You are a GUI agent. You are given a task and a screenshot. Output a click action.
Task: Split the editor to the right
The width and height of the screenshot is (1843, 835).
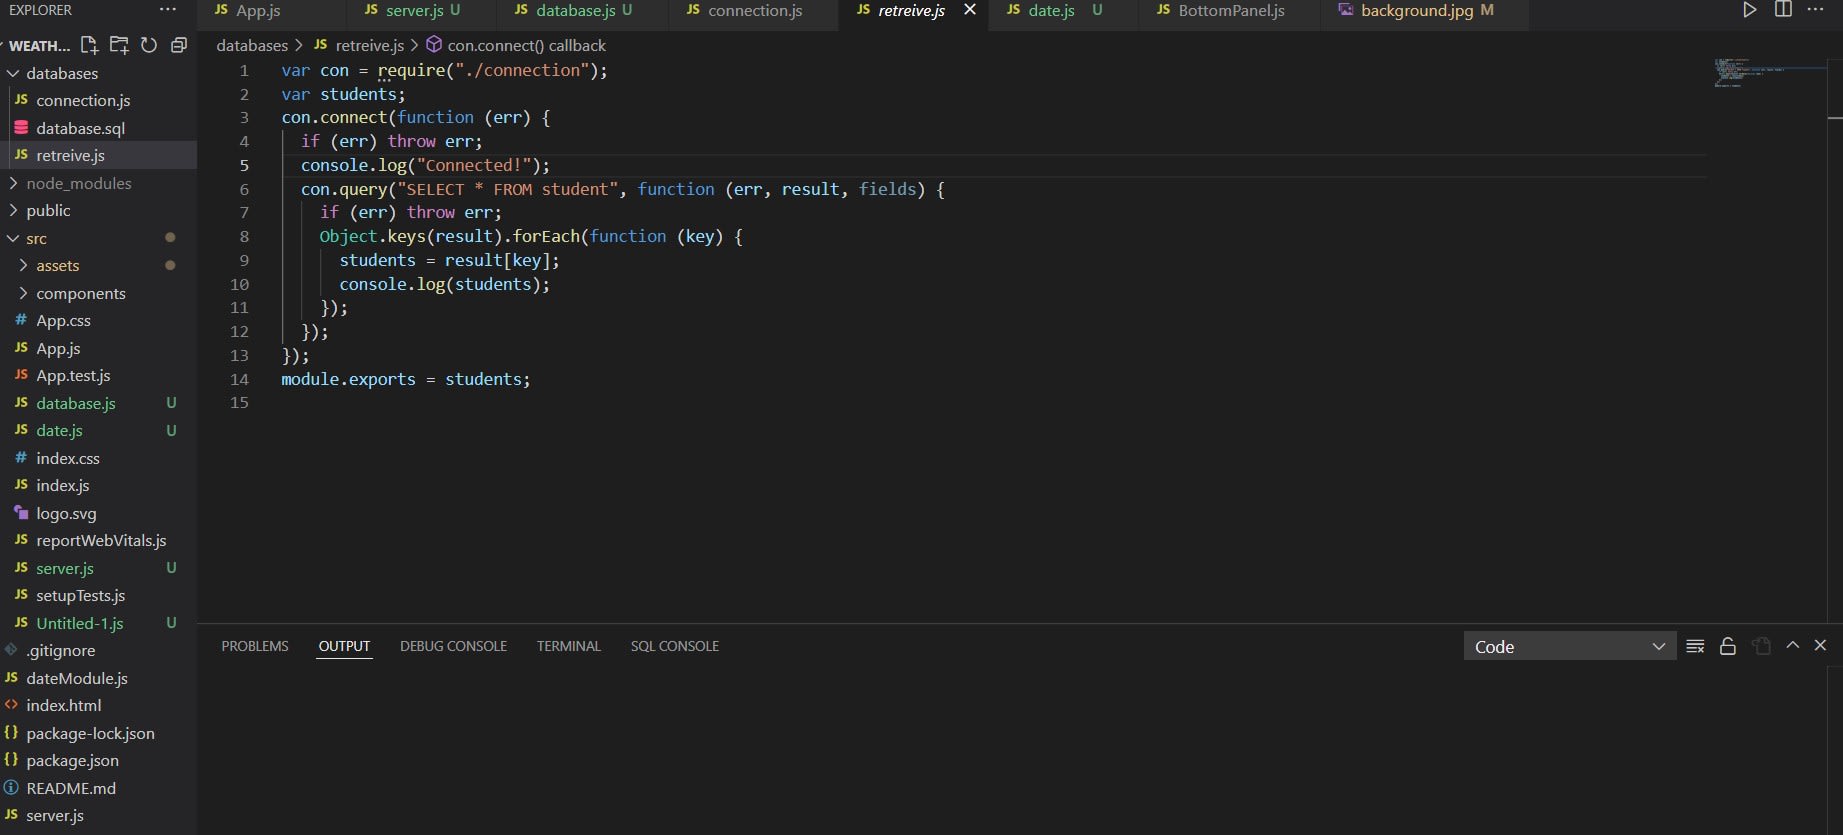coord(1783,10)
